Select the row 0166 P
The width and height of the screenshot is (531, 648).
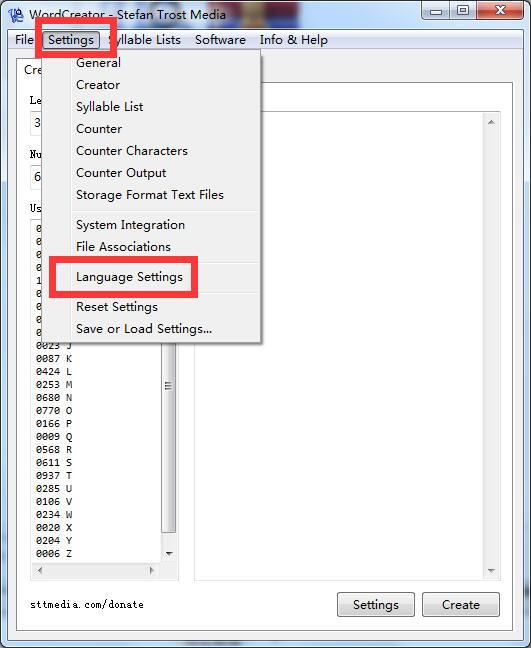pyautogui.click(x=54, y=424)
